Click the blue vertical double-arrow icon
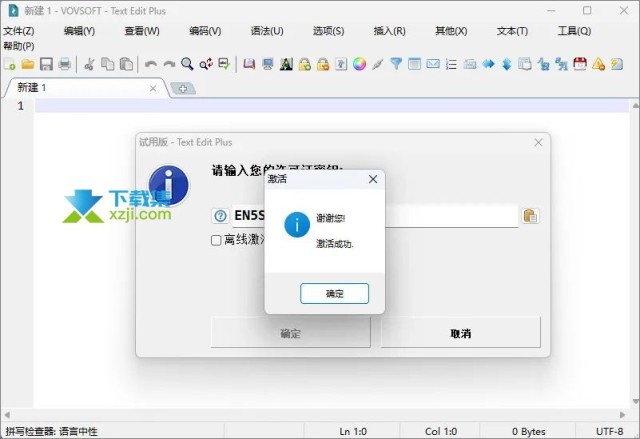 point(507,64)
